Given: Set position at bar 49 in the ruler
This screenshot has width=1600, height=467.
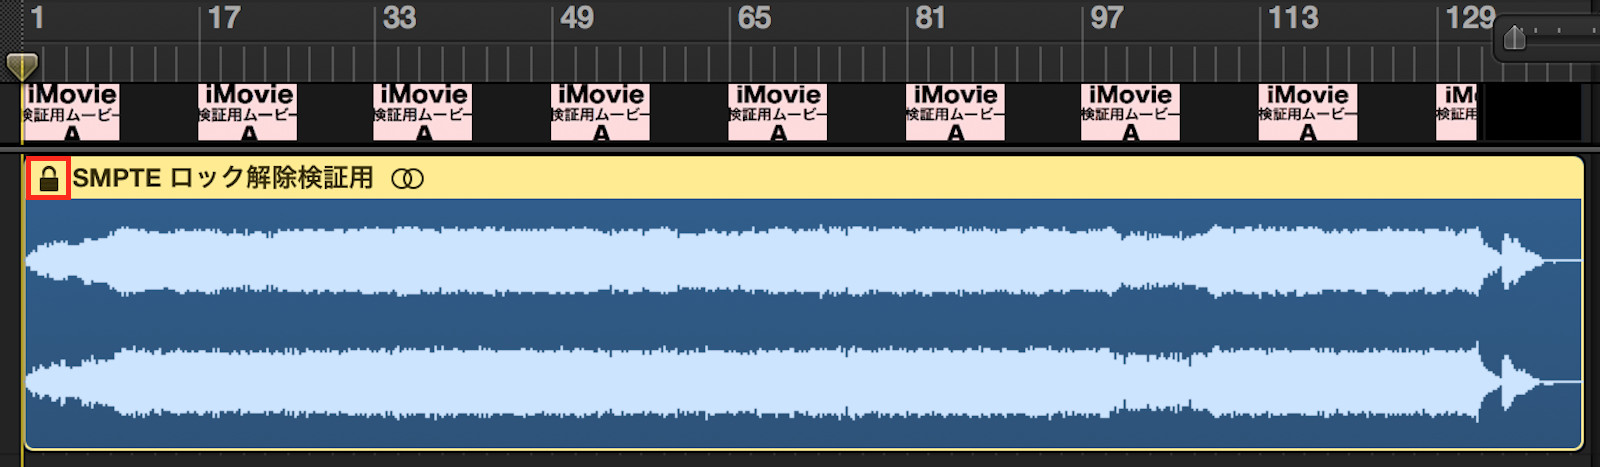Looking at the screenshot, I should point(576,18).
